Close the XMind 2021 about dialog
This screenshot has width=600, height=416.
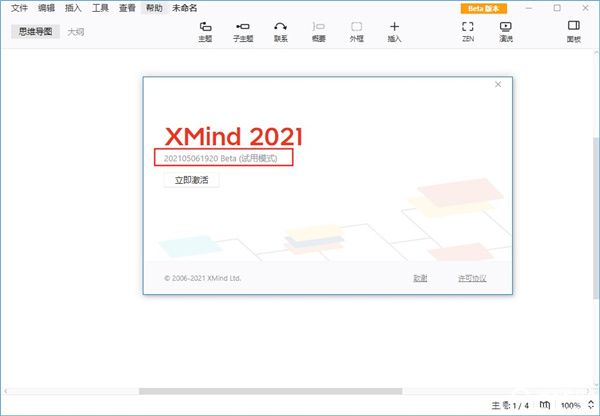[x=498, y=86]
